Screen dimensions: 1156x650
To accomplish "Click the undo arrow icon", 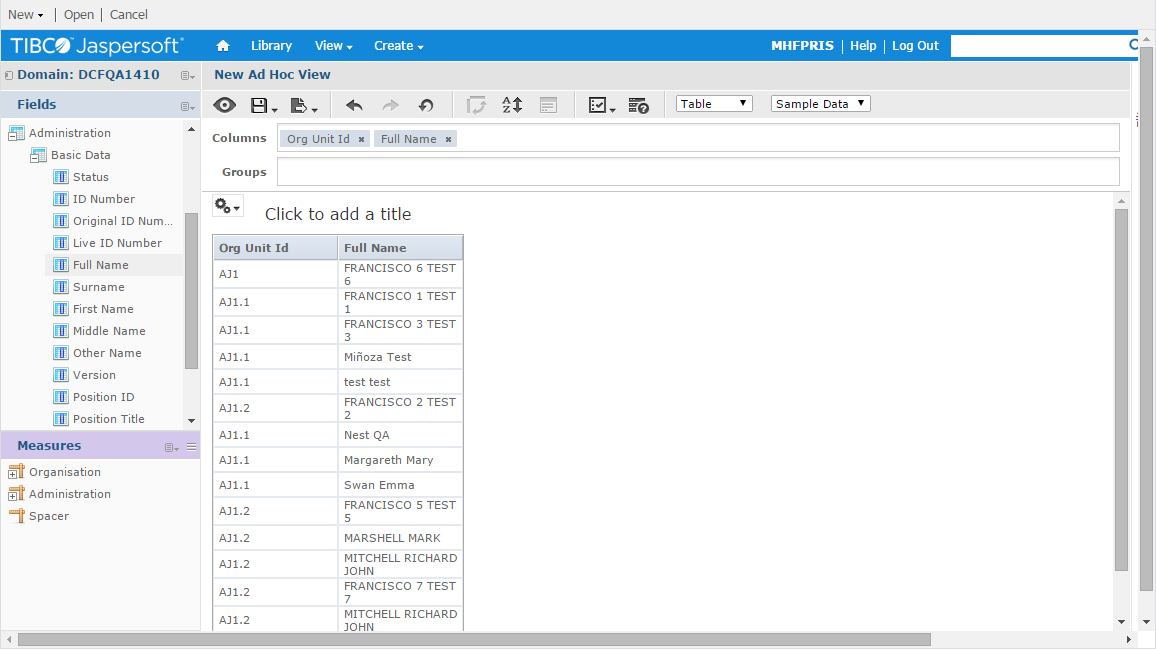I will (354, 105).
